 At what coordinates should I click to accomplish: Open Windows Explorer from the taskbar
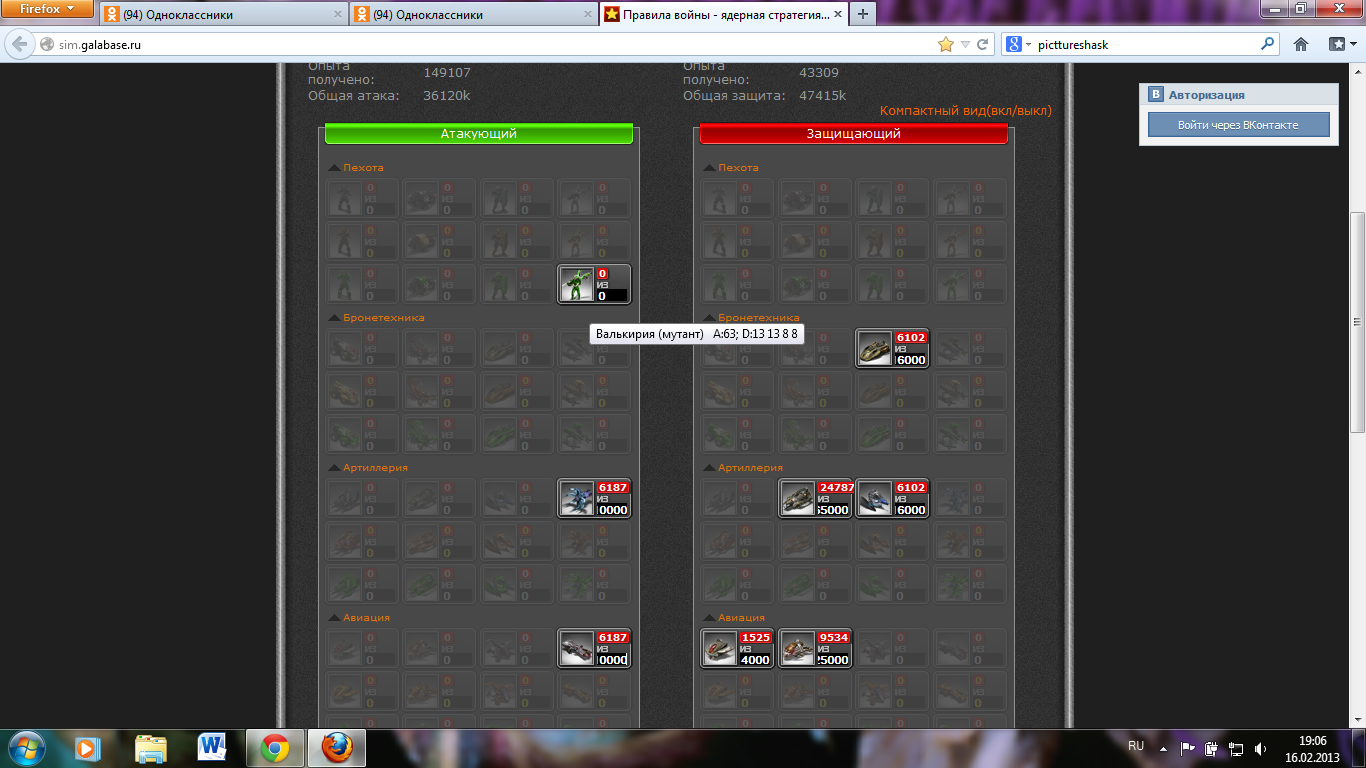tap(151, 748)
